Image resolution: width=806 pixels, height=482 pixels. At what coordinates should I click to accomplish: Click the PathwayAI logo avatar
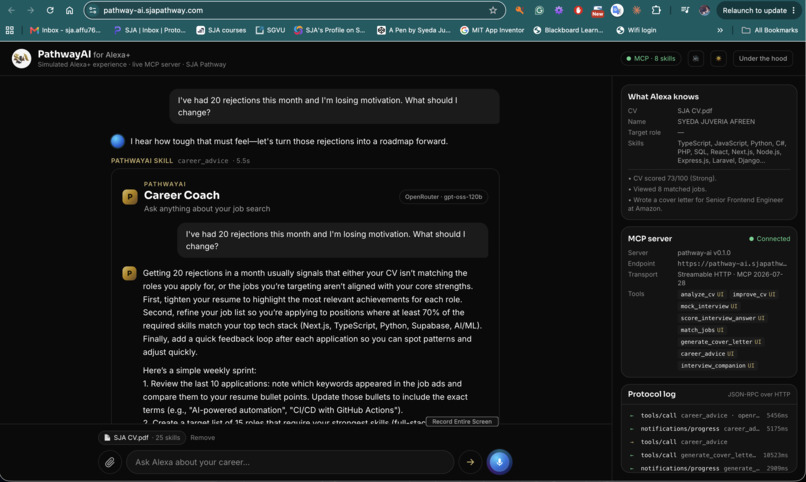(x=22, y=59)
